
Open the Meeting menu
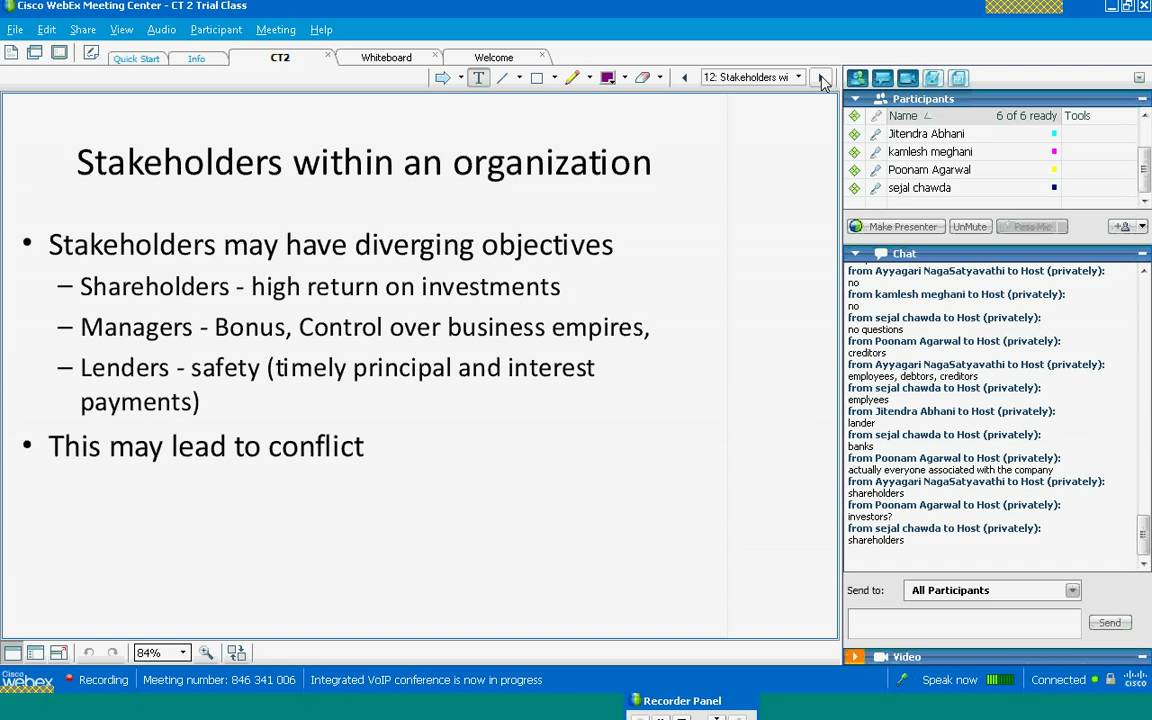pyautogui.click(x=276, y=30)
